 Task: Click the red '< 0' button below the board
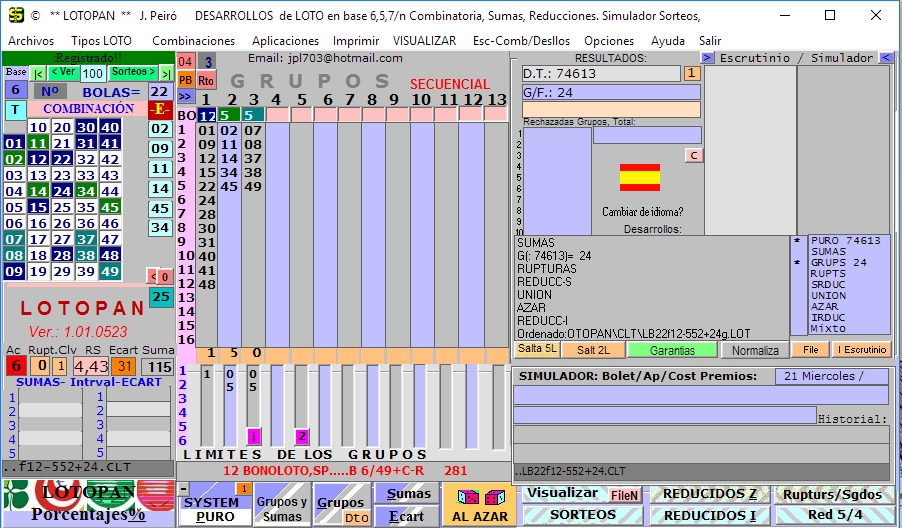[160, 276]
